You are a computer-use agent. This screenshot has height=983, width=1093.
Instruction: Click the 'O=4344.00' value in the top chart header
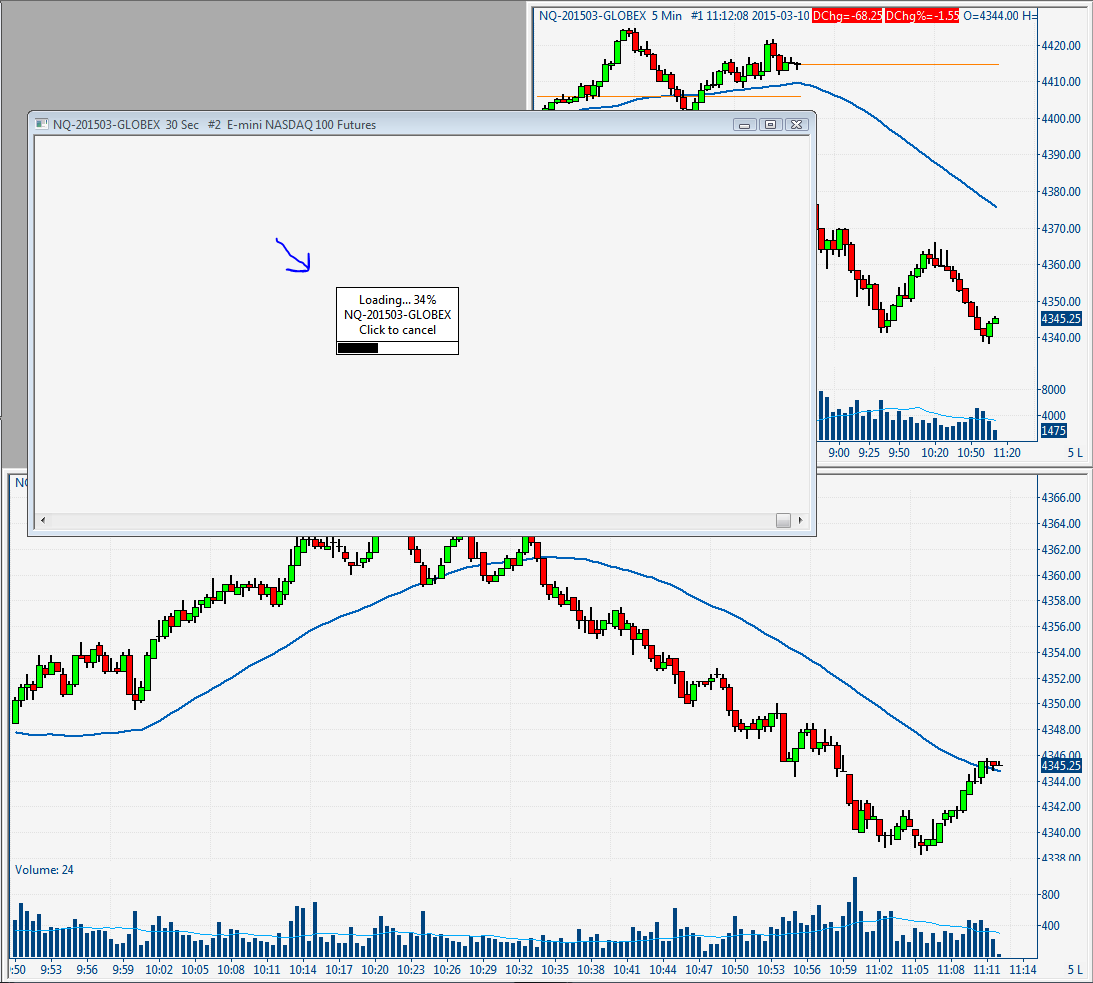(x=991, y=15)
